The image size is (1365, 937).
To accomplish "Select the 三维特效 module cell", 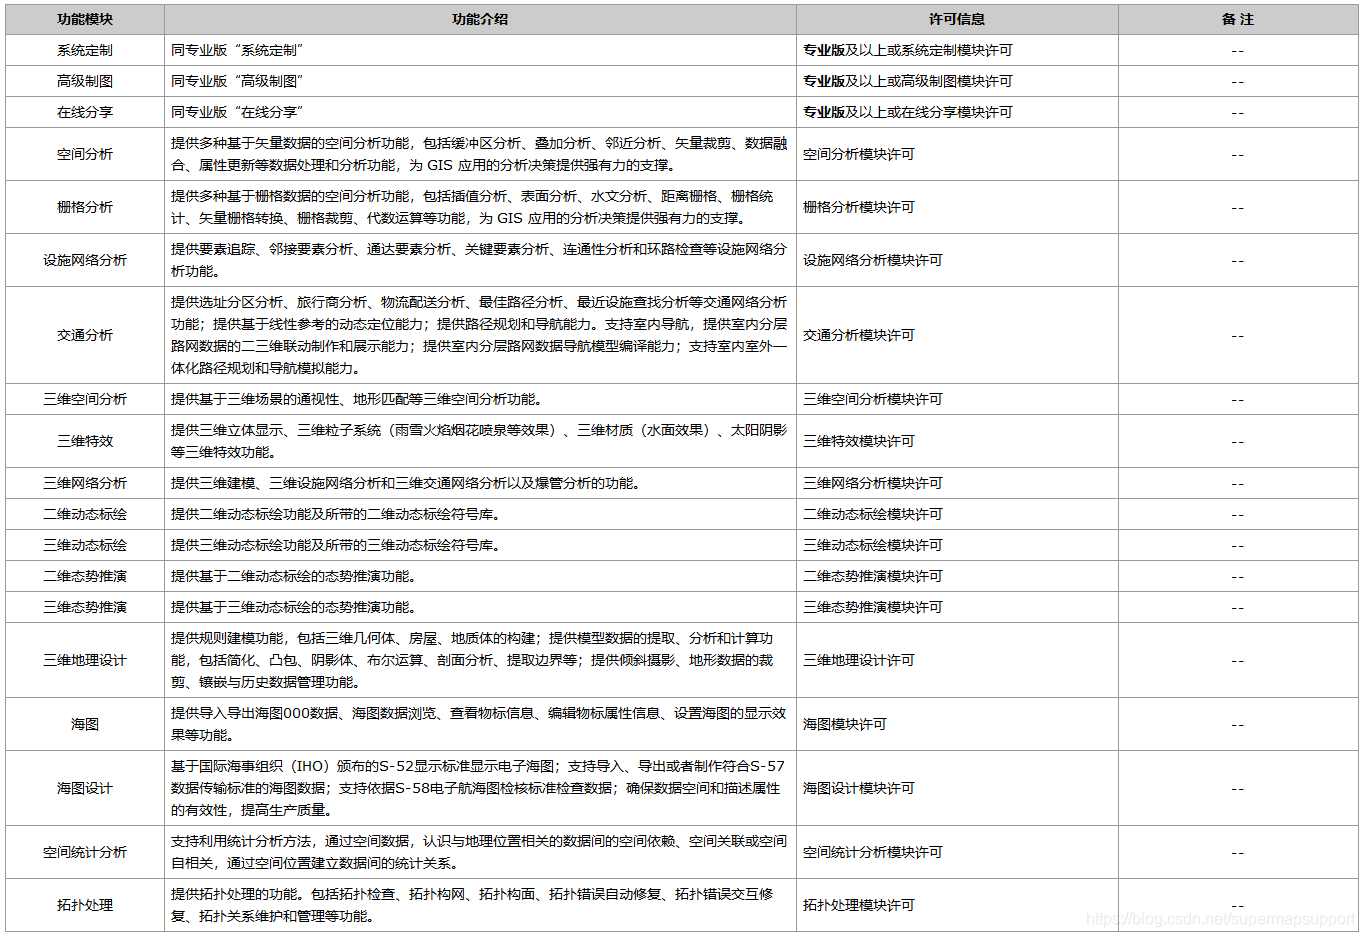I will 85,441.
